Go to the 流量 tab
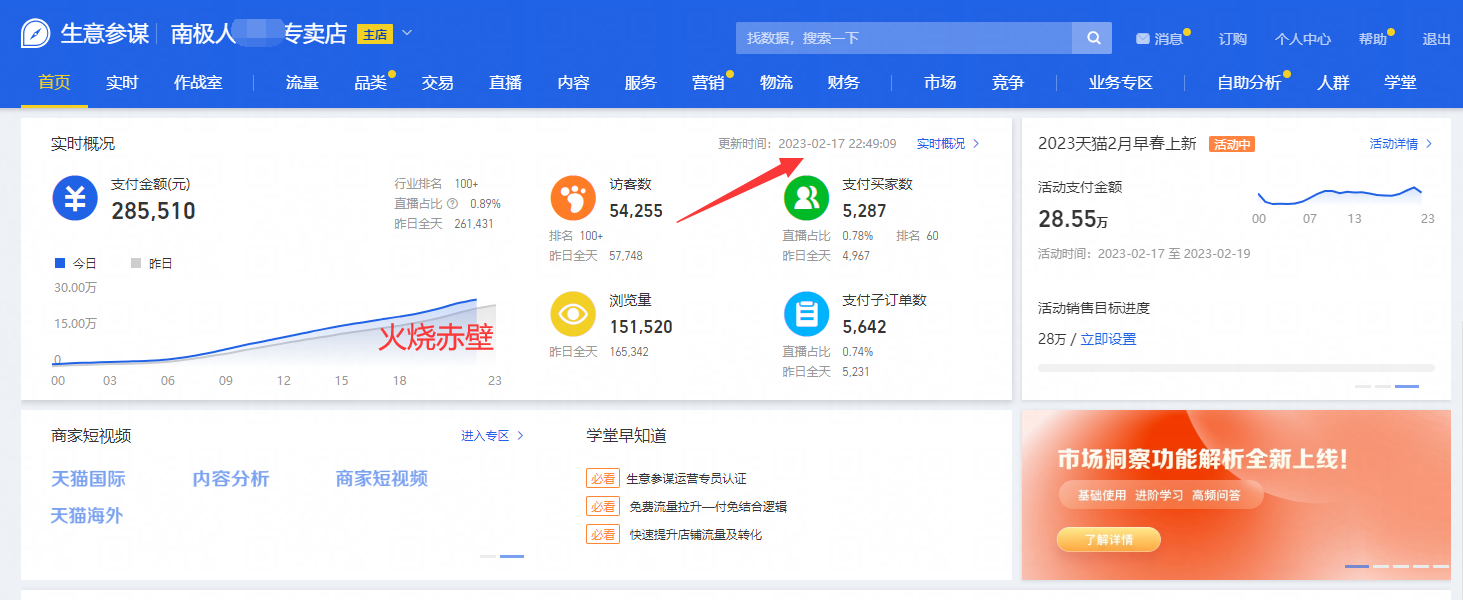This screenshot has height=600, width=1463. [x=302, y=82]
